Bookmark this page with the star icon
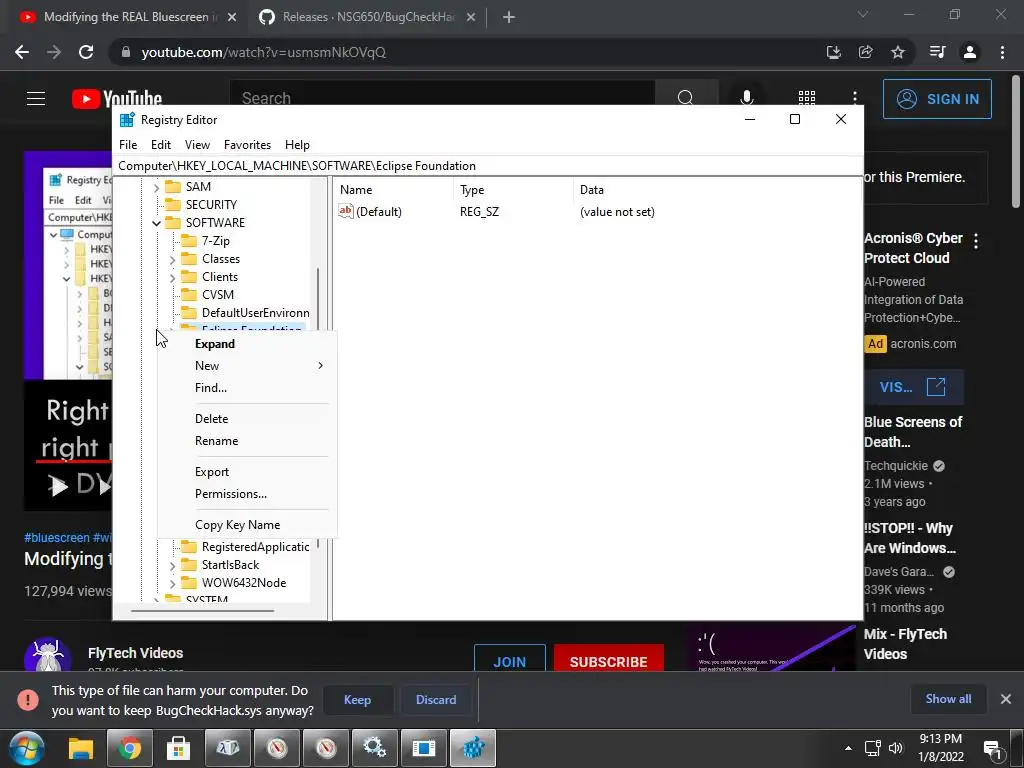 [898, 52]
